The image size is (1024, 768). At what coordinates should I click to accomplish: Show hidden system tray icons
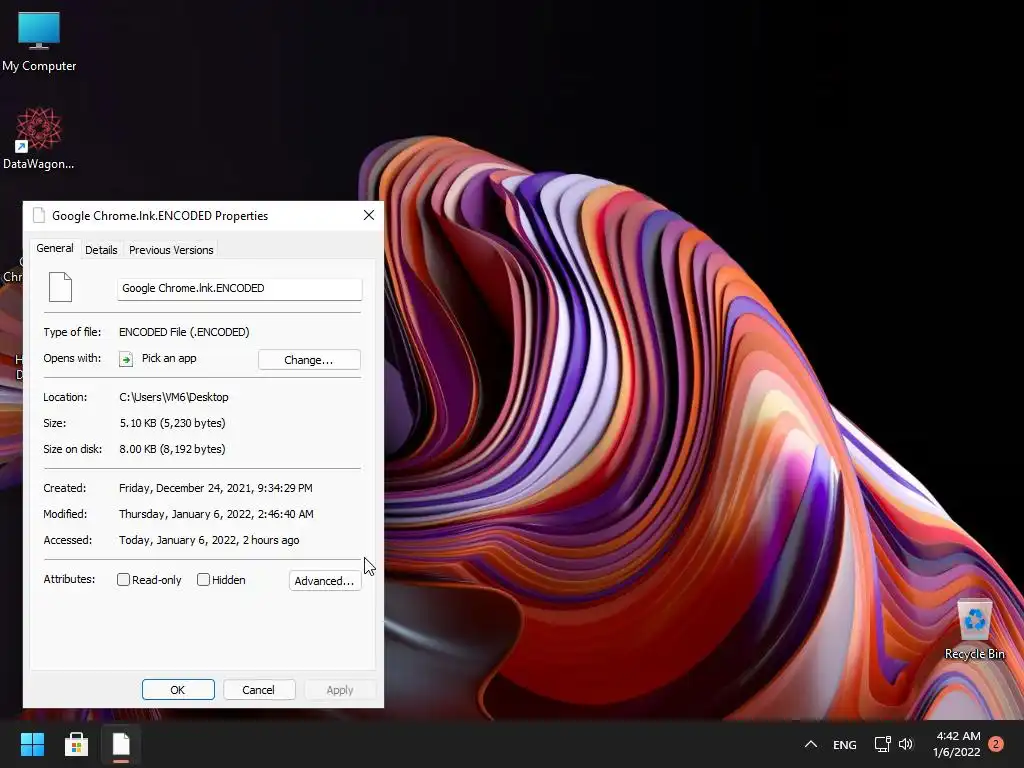tap(810, 744)
